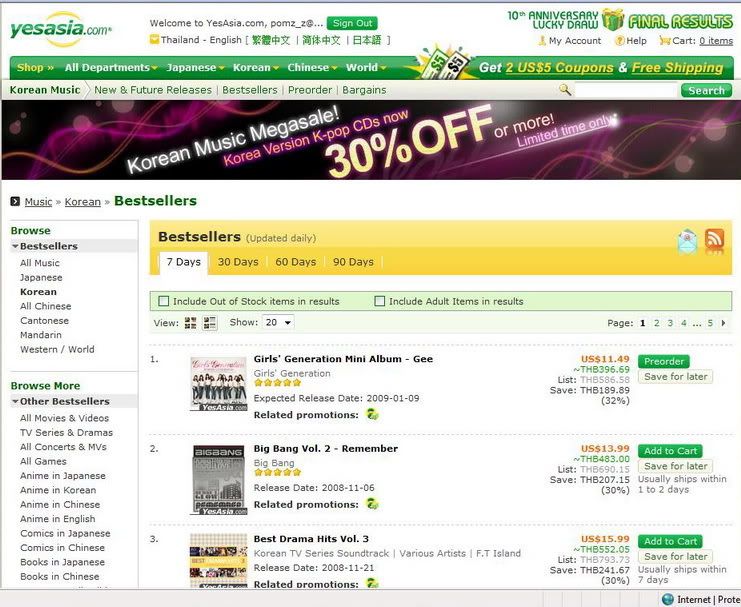Go to next page arrow
This screenshot has width=741, height=607.
(724, 323)
